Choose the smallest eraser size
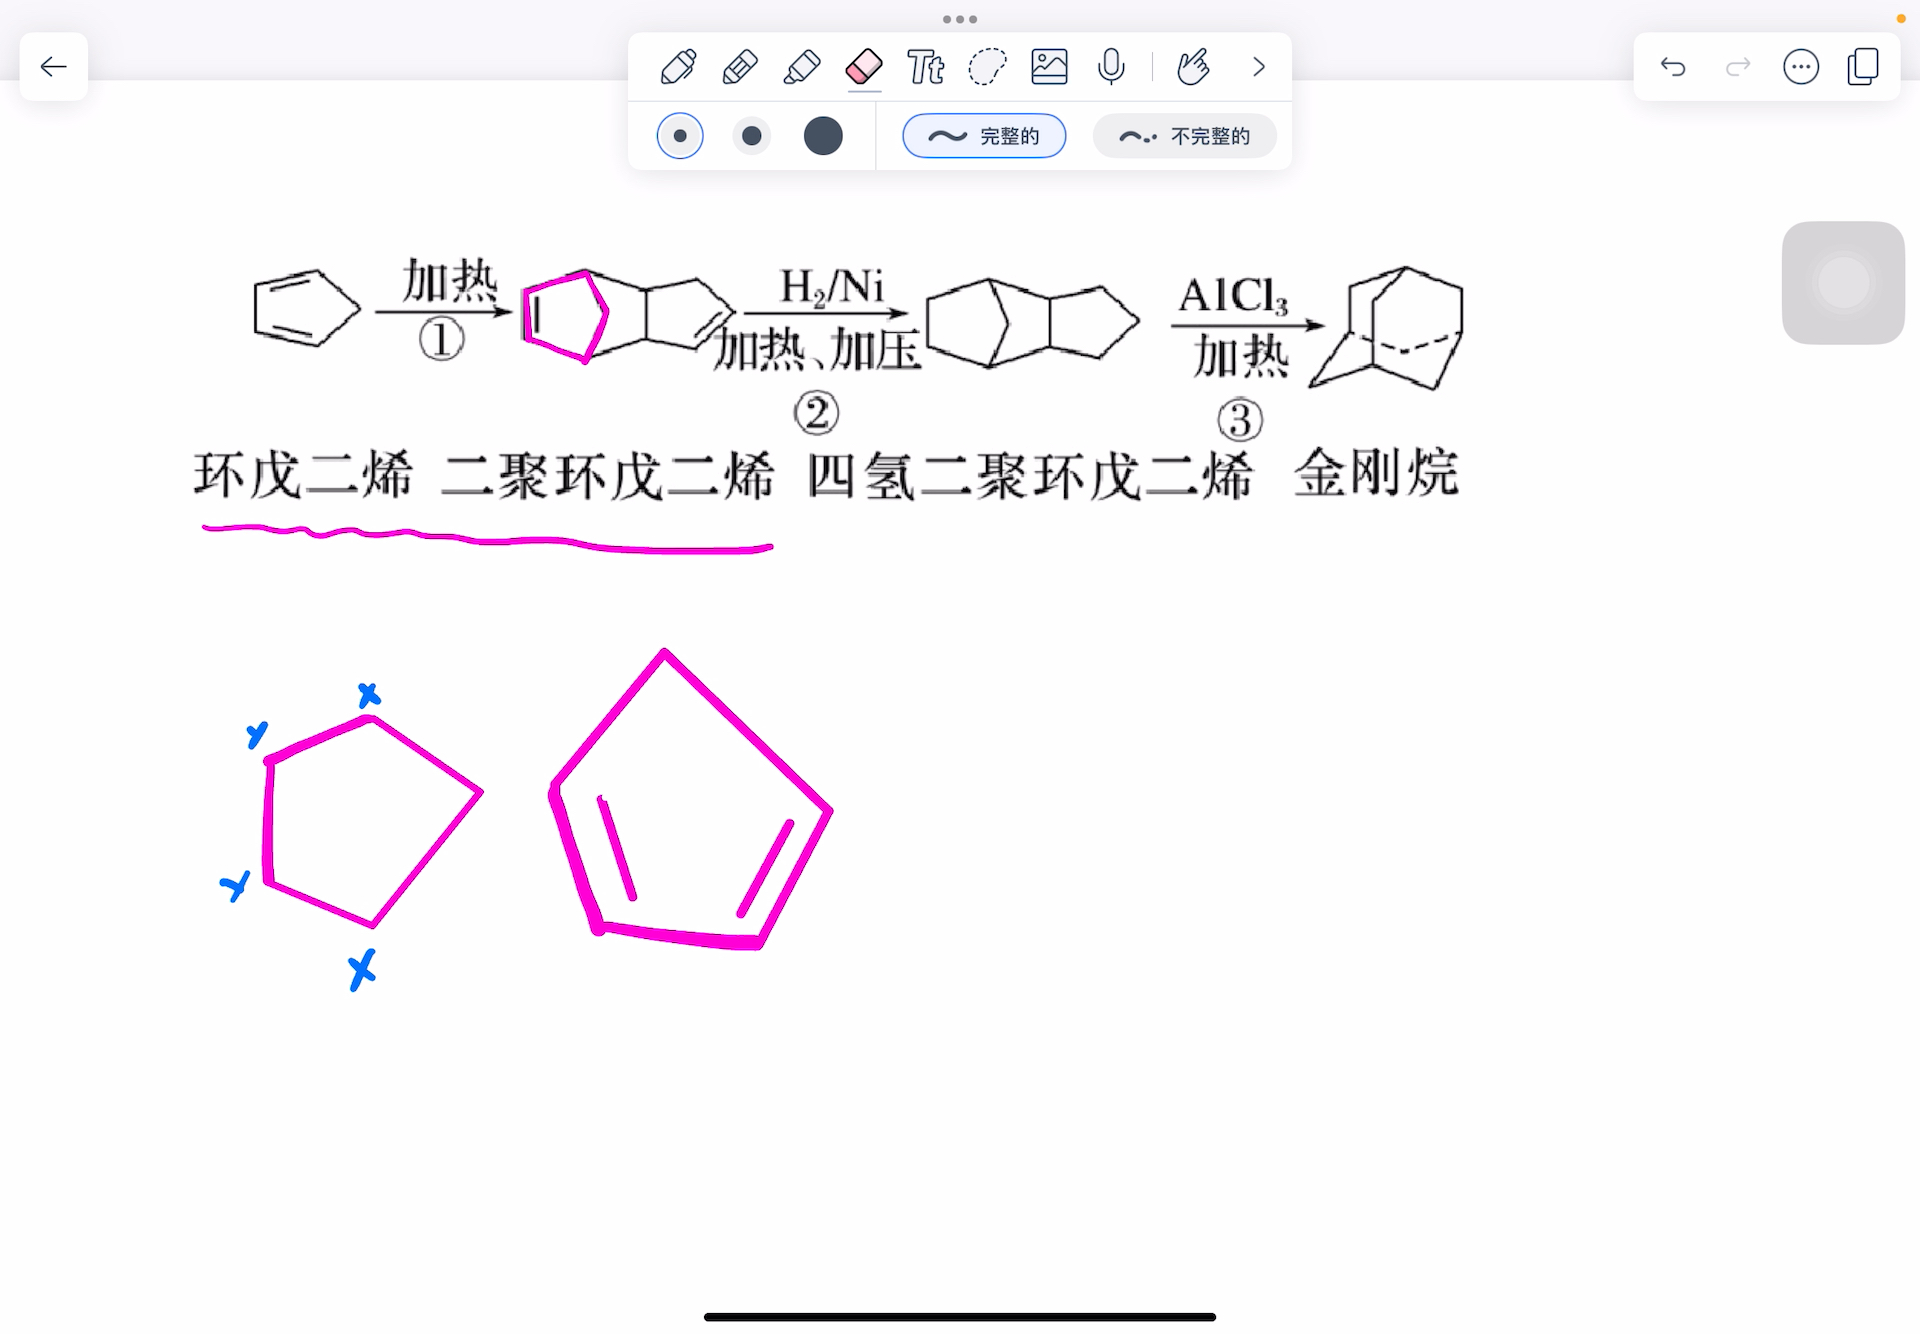 coord(680,135)
